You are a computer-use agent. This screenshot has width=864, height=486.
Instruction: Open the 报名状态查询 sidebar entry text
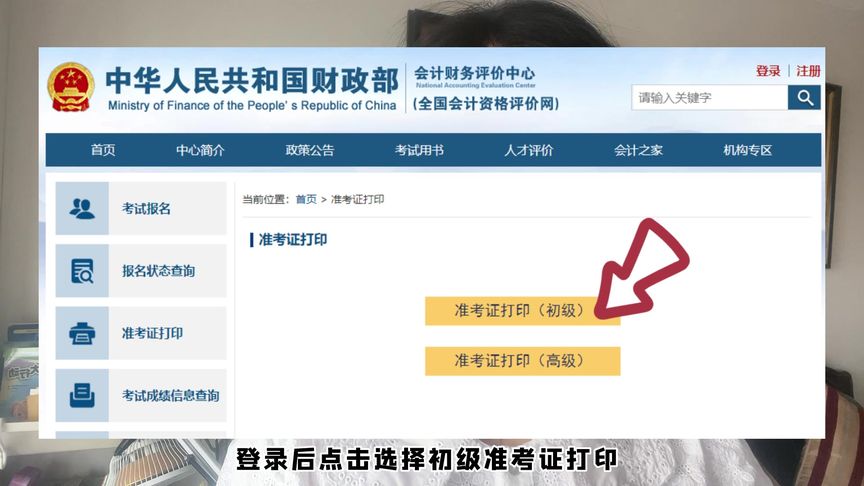click(159, 271)
